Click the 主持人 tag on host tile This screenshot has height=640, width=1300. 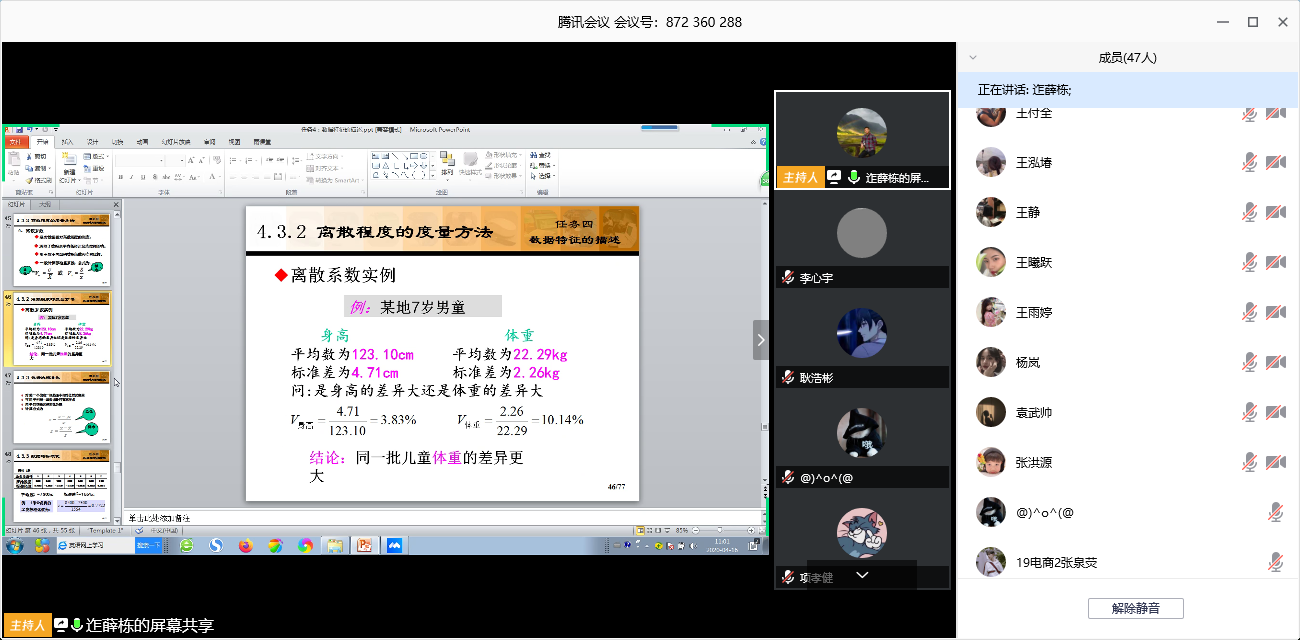pos(800,178)
